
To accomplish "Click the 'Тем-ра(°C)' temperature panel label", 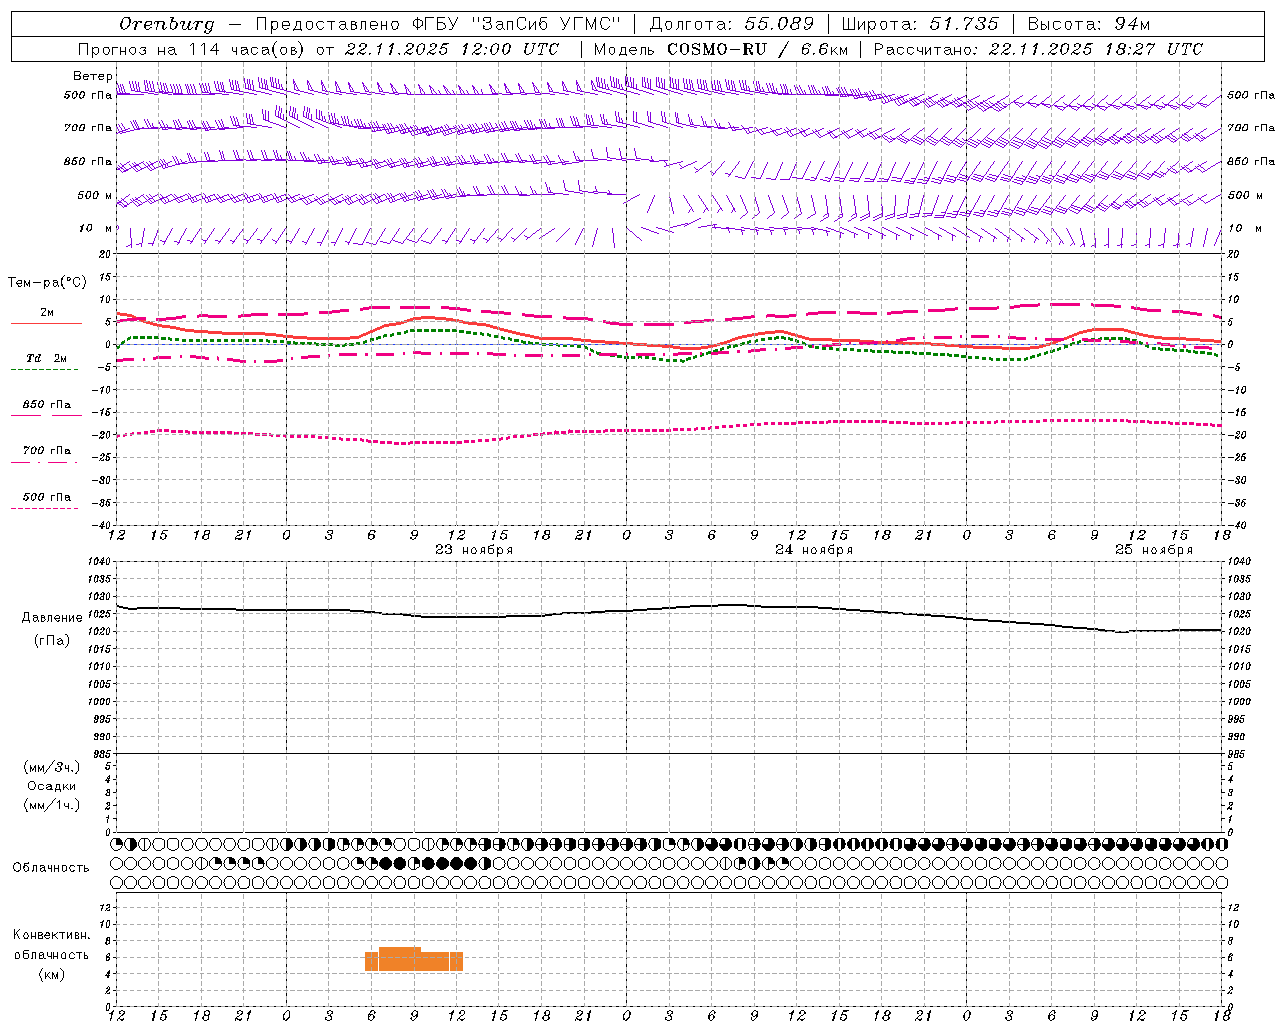I will click(x=47, y=283).
